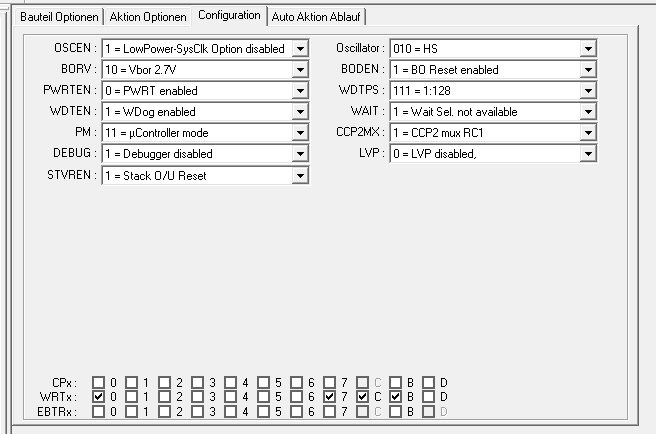
Task: Open the BORV voltage dropdown
Action: pos(300,69)
